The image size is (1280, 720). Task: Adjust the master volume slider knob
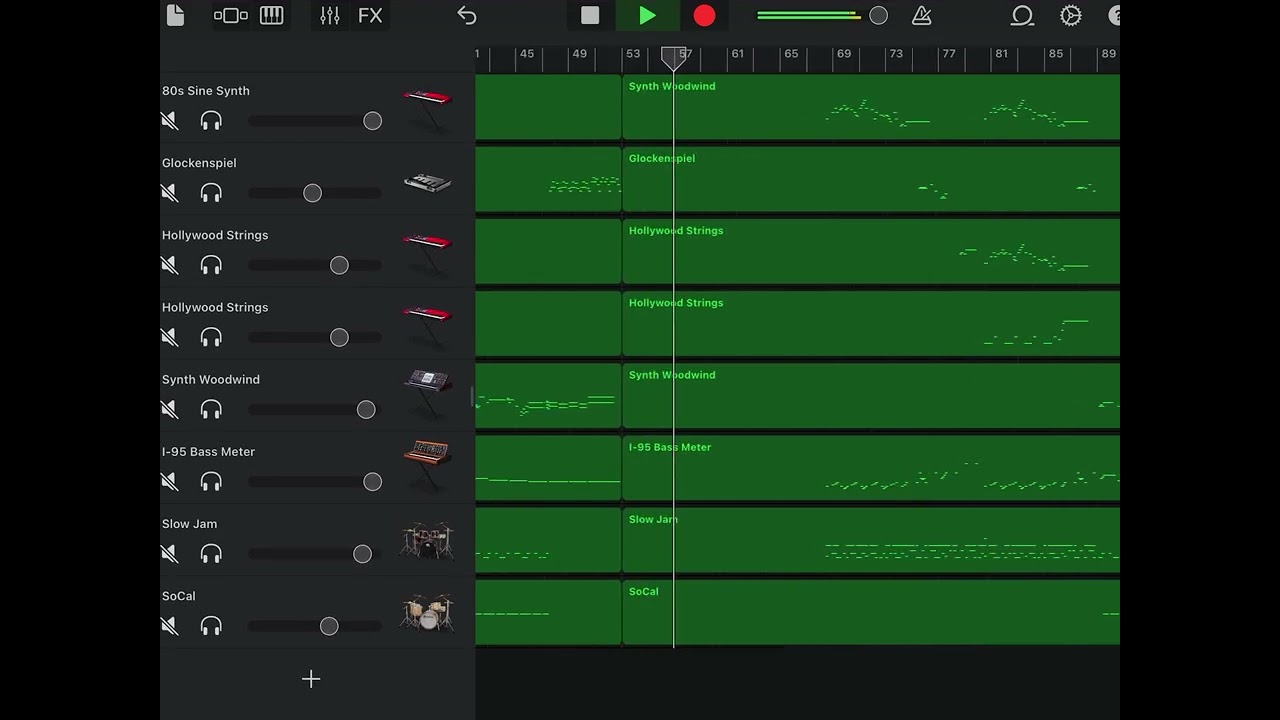click(x=878, y=15)
